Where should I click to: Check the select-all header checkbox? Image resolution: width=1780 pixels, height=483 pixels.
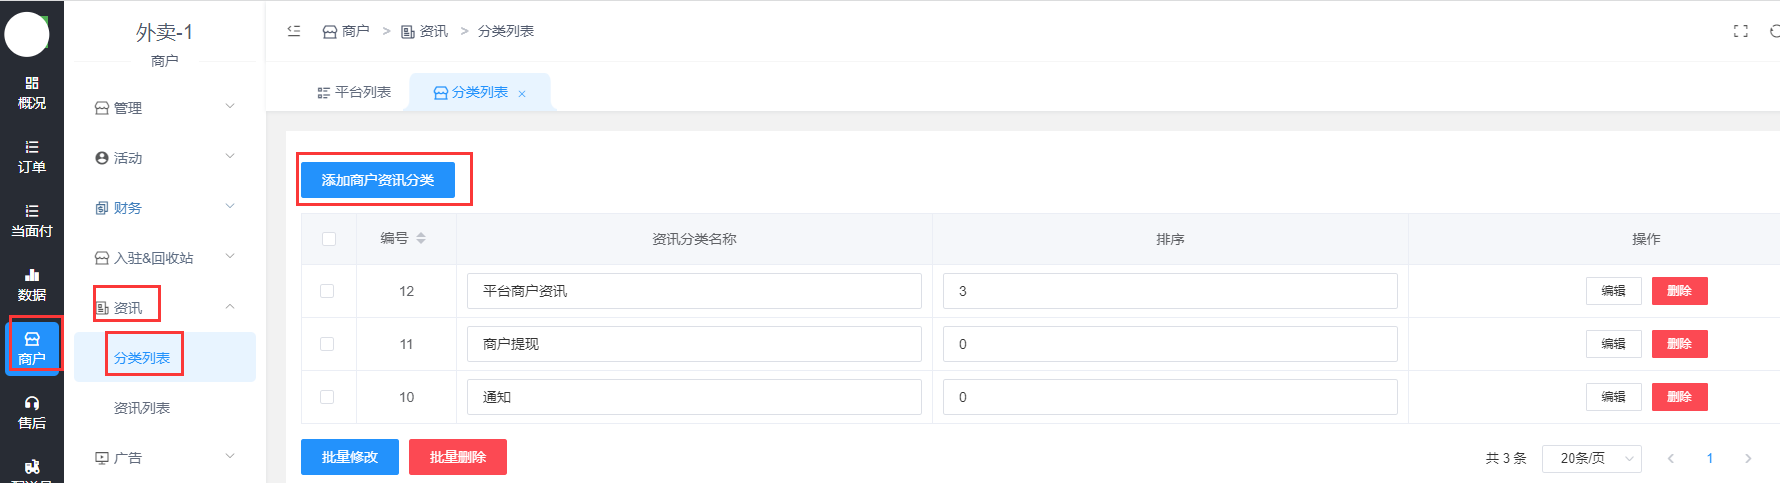click(329, 239)
